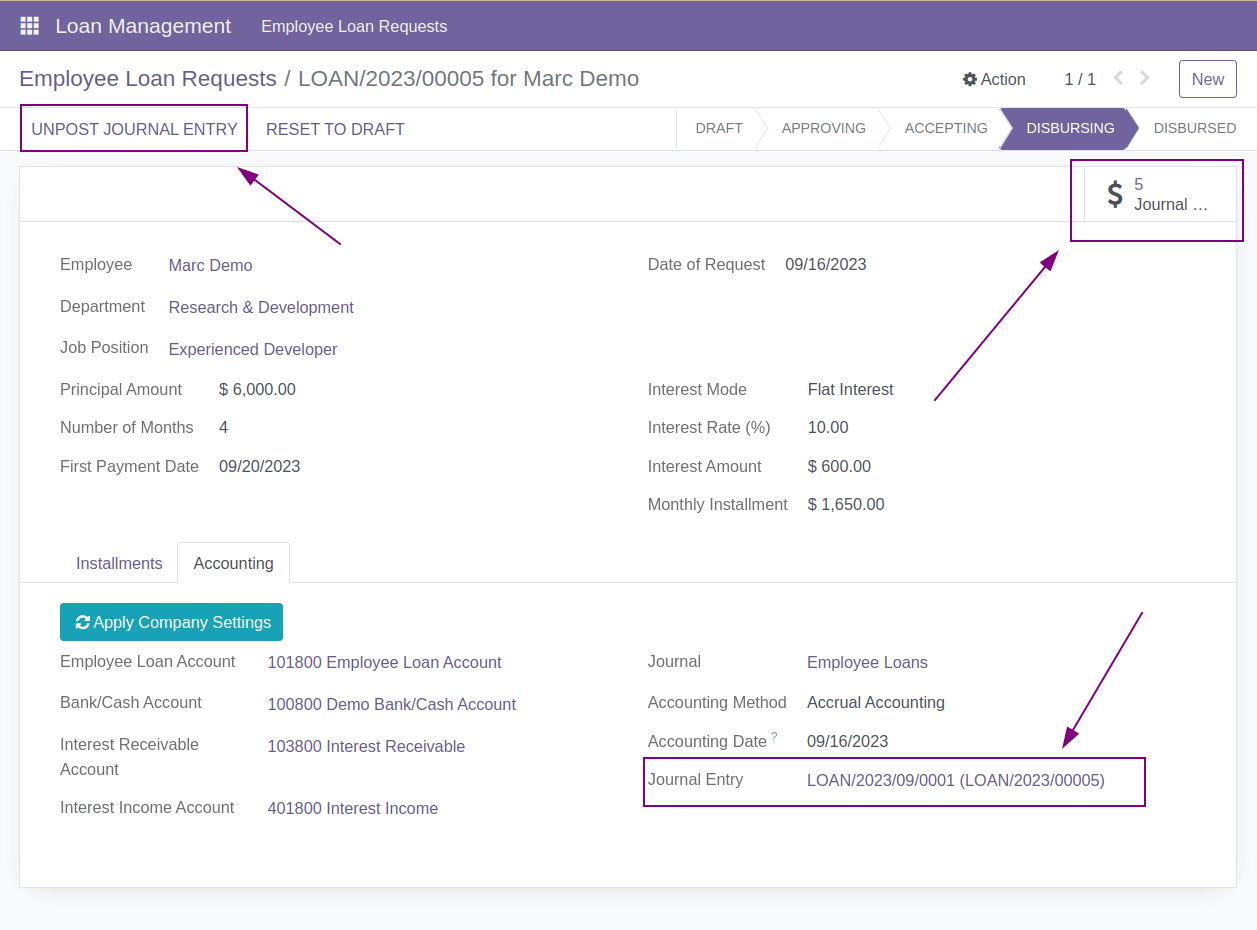Viewport: 1257px width, 930px height.
Task: Click the previous record chevron arrow
Action: tap(1117, 77)
